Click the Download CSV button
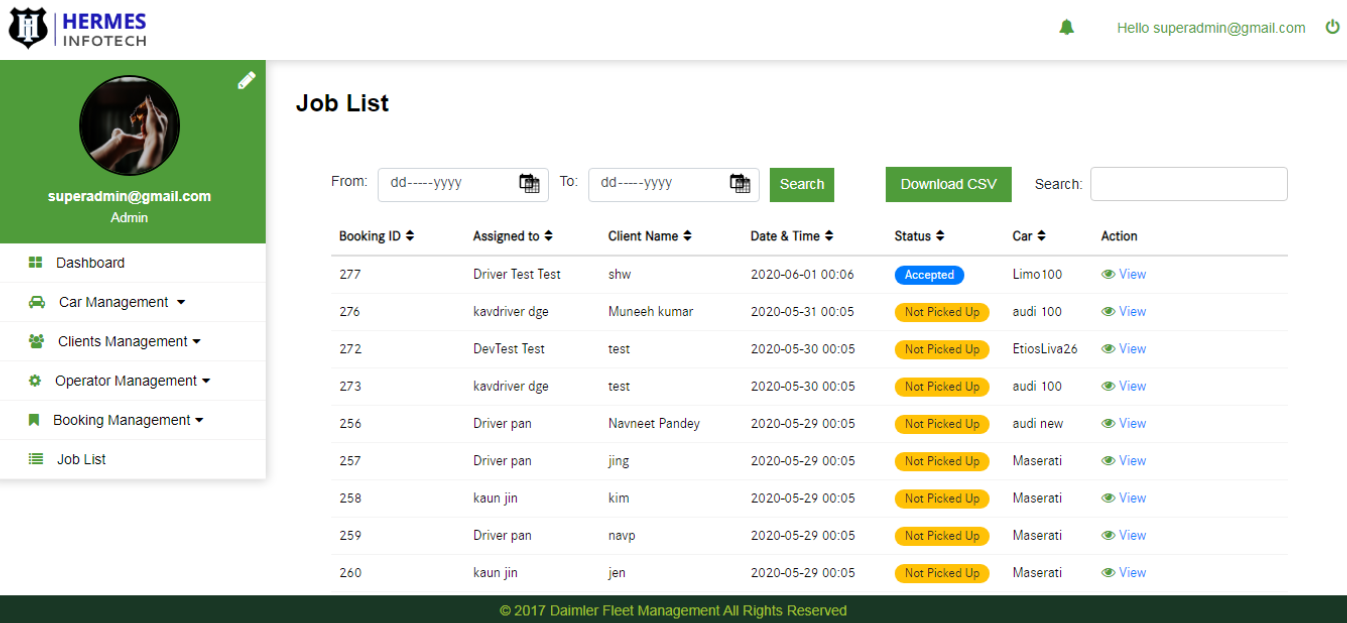Image resolution: width=1347 pixels, height=623 pixels. click(x=948, y=184)
